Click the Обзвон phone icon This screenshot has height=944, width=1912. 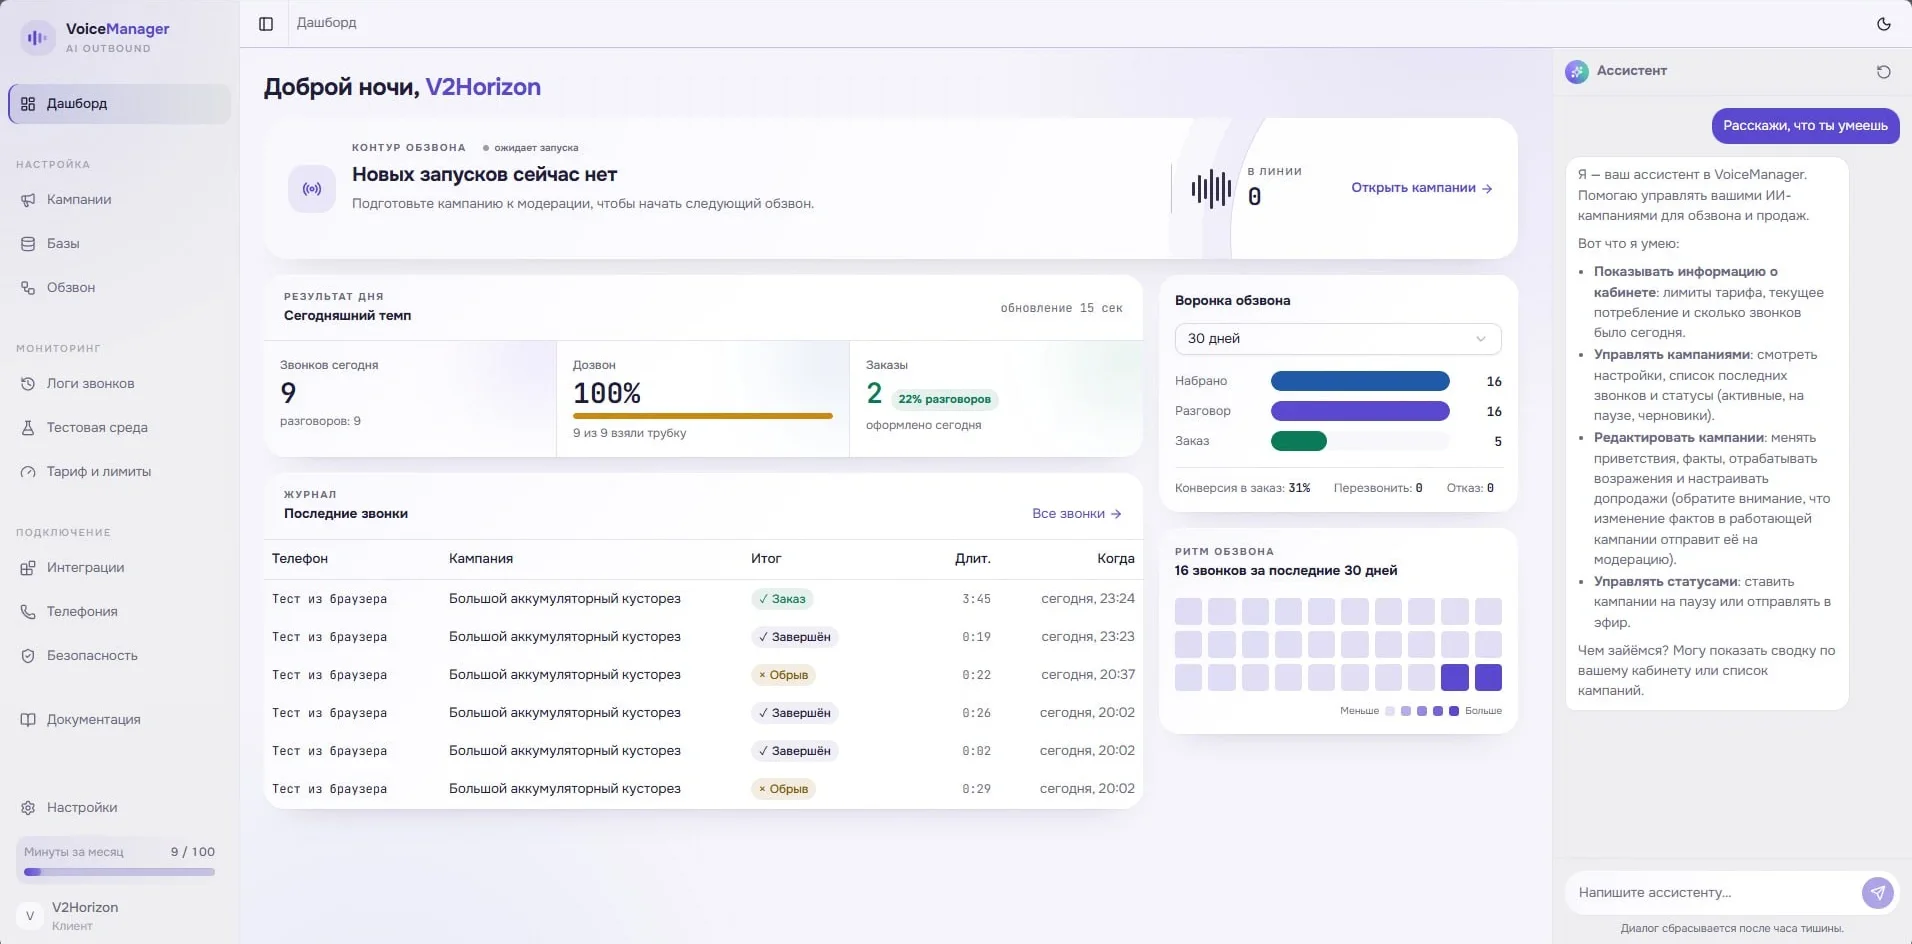(28, 288)
